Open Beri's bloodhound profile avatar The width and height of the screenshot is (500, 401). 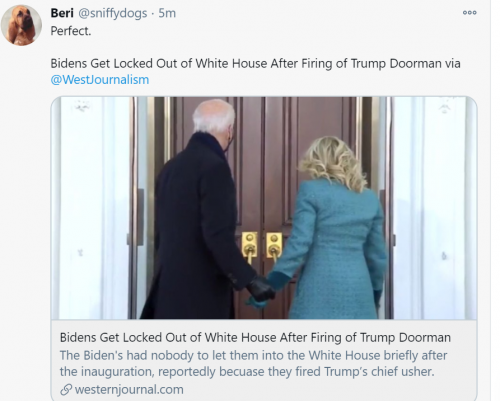[x=21, y=25]
